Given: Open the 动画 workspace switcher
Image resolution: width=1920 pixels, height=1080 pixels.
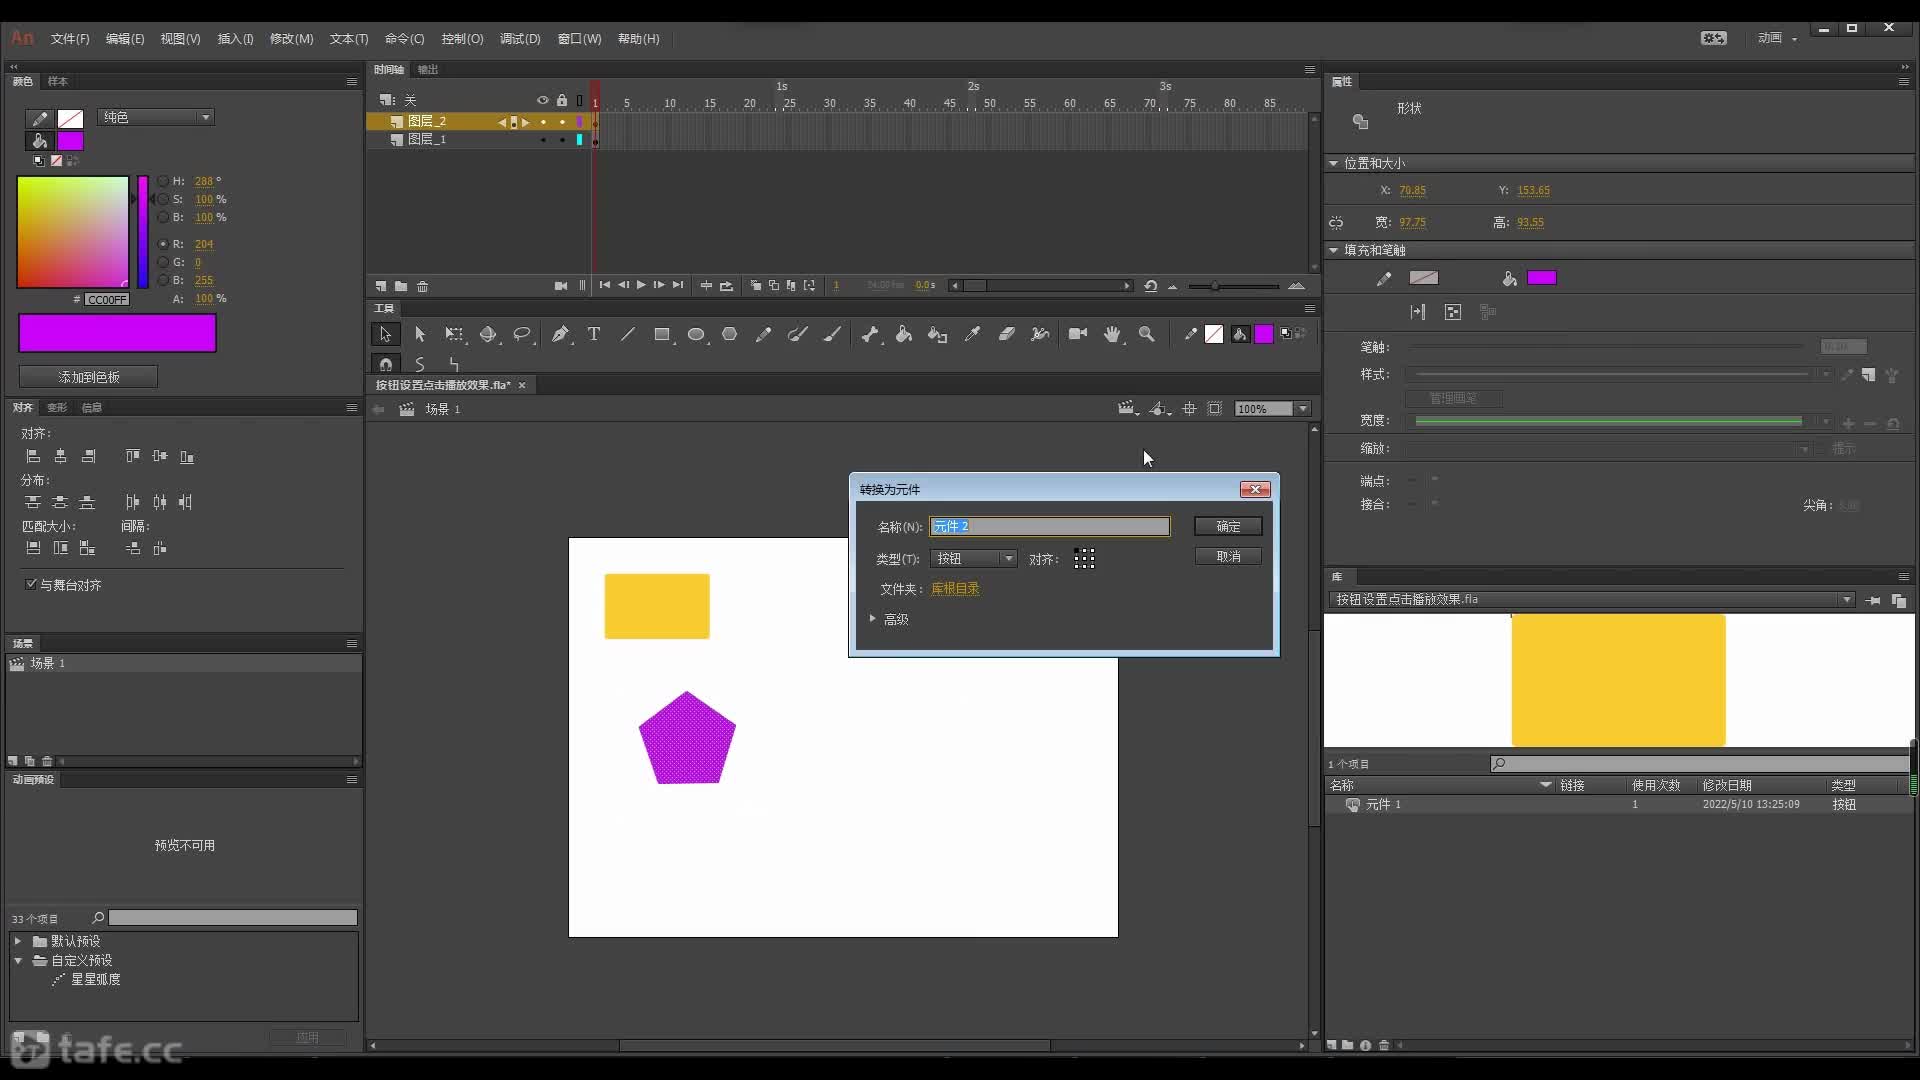Looking at the screenshot, I should (x=1777, y=38).
